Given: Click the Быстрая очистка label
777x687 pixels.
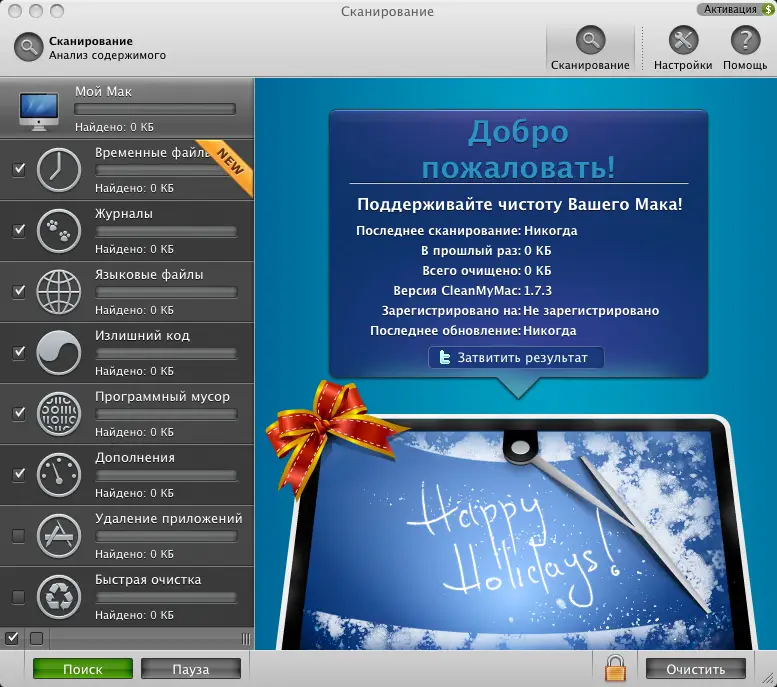Looking at the screenshot, I should point(148,579).
